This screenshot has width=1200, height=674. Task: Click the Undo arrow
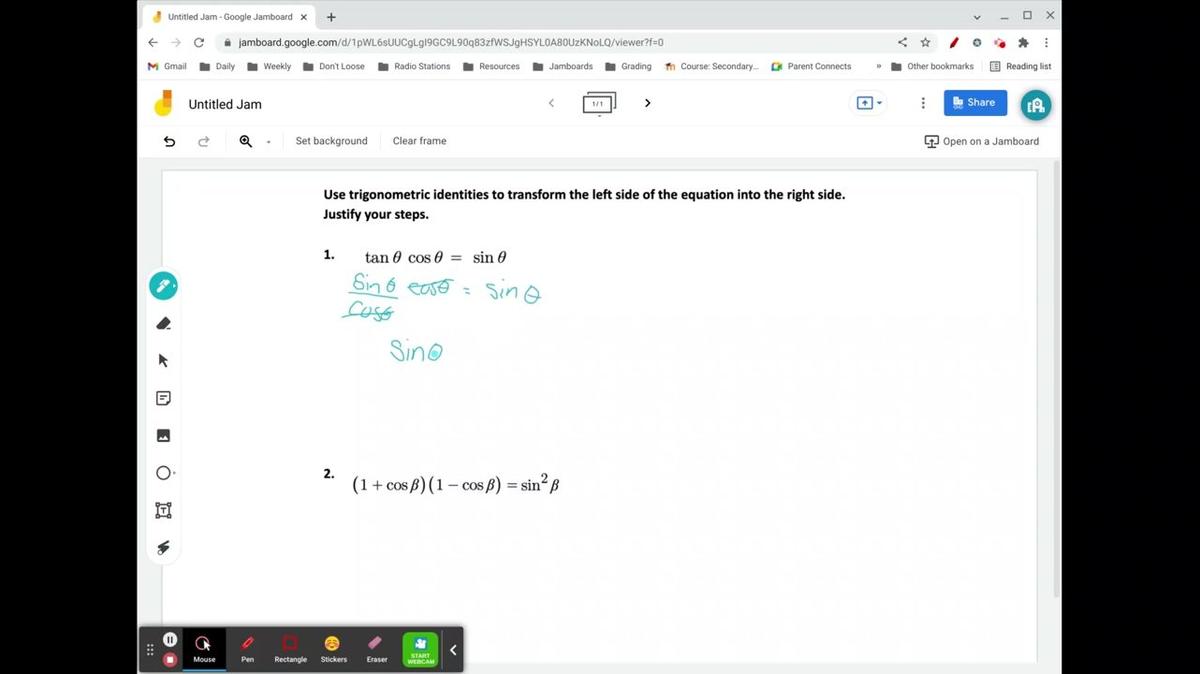click(169, 141)
